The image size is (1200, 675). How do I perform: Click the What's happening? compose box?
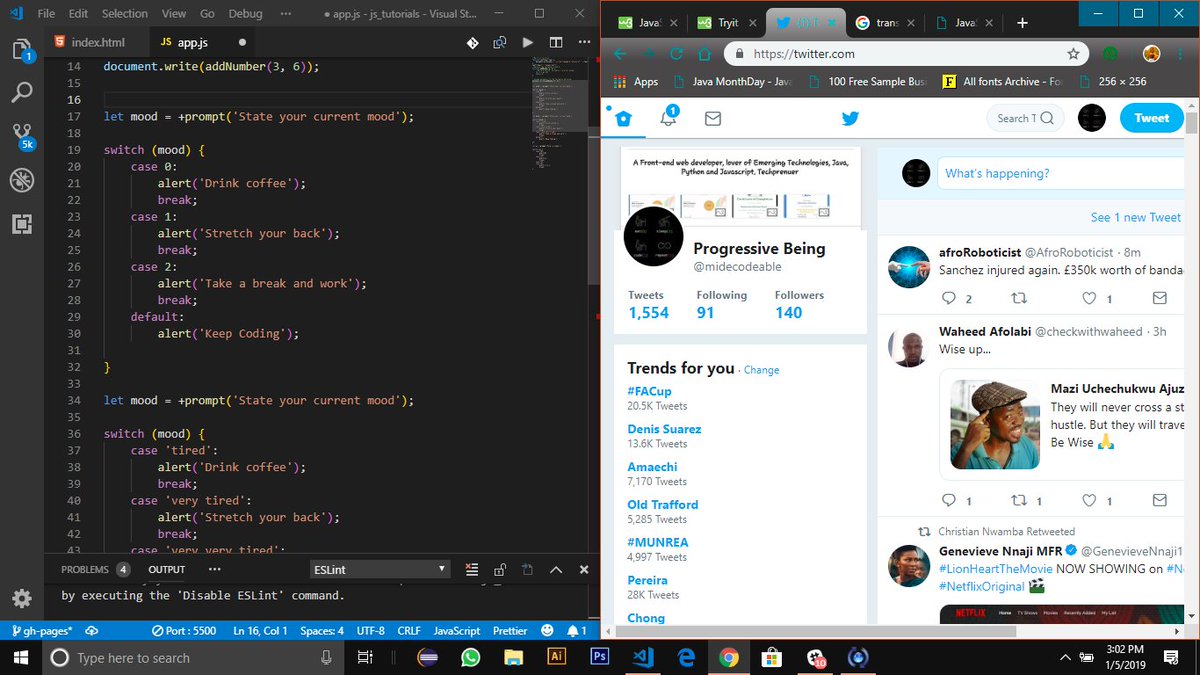point(1060,173)
